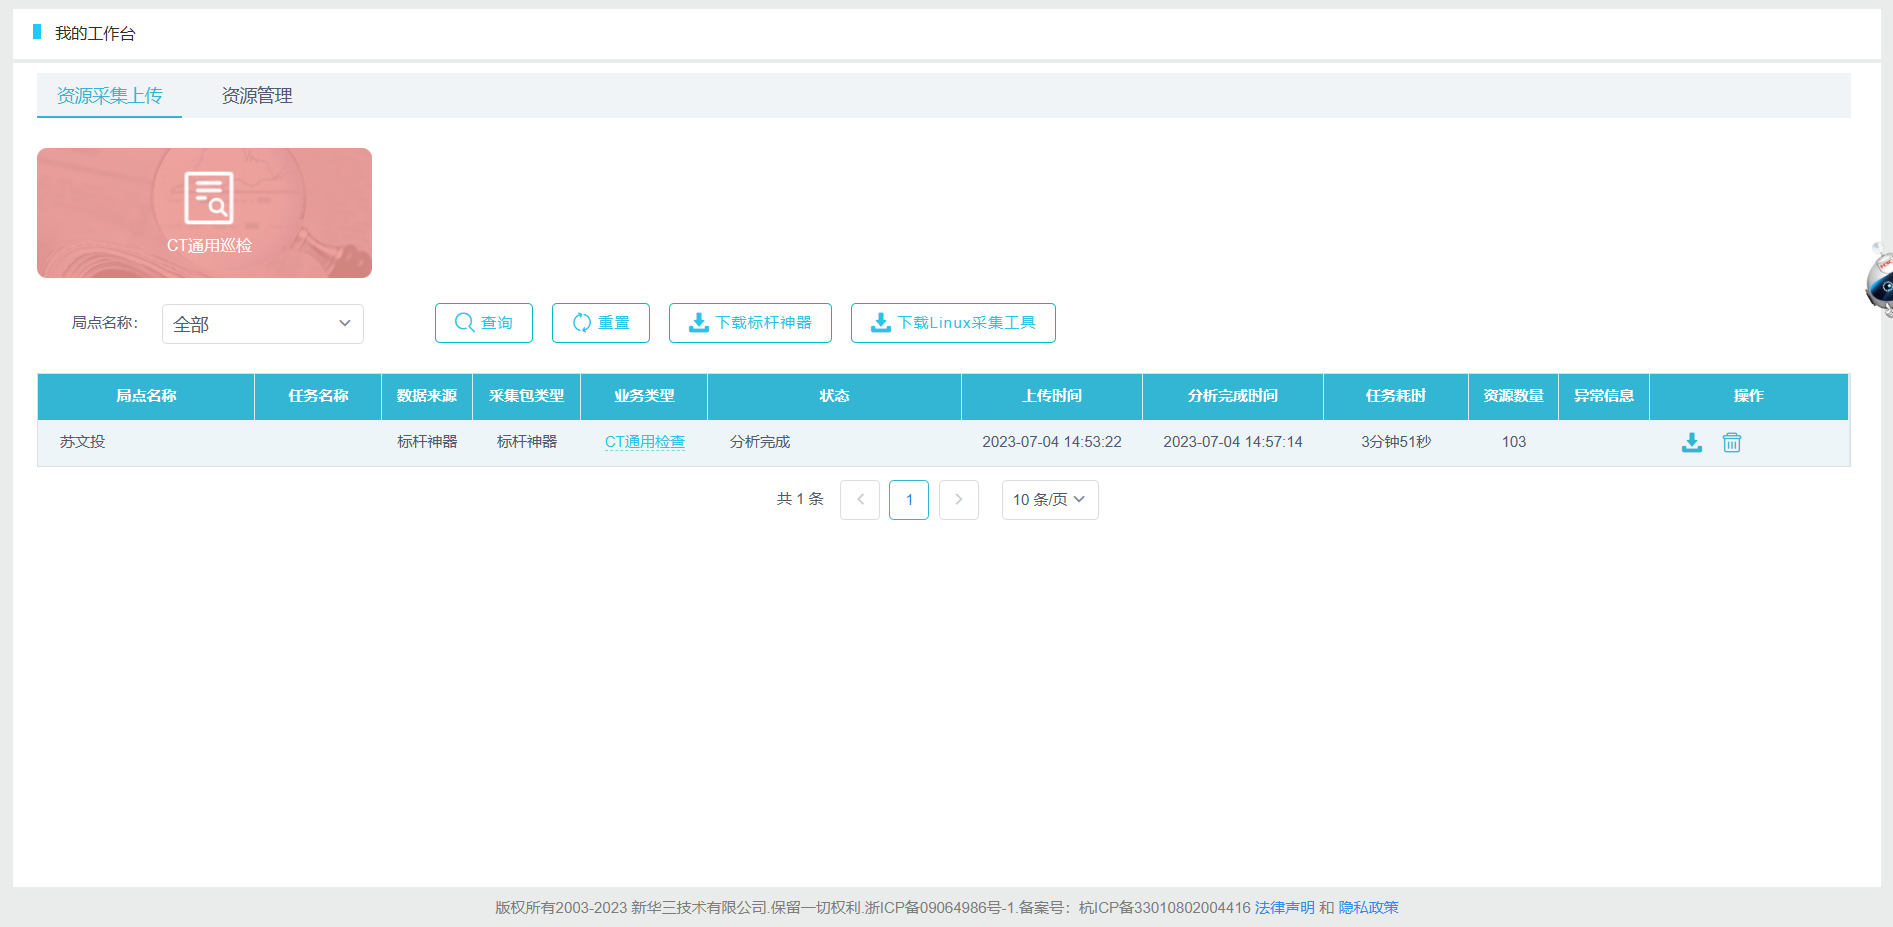This screenshot has width=1893, height=927.
Task: Click the 下载Linux采集工具 button
Action: pos(953,323)
